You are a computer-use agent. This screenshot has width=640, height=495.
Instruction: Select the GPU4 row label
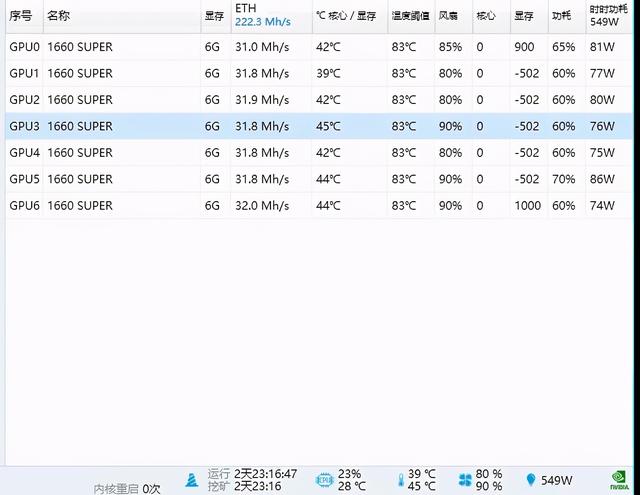pyautogui.click(x=24, y=153)
